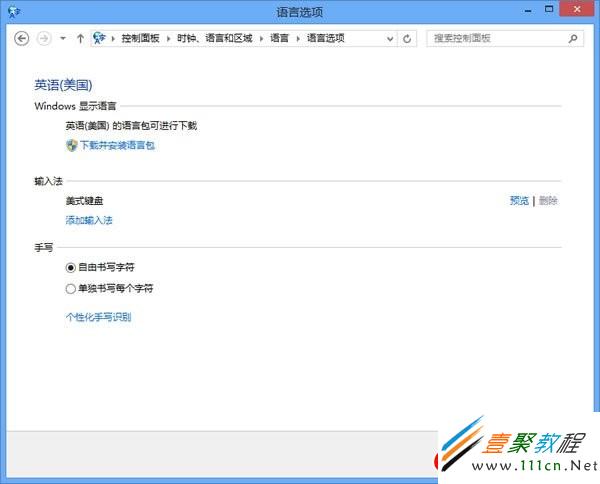This screenshot has width=600, height=484.
Task: Select the 自由书写字符 radio option
Action: pyautogui.click(x=100, y=267)
